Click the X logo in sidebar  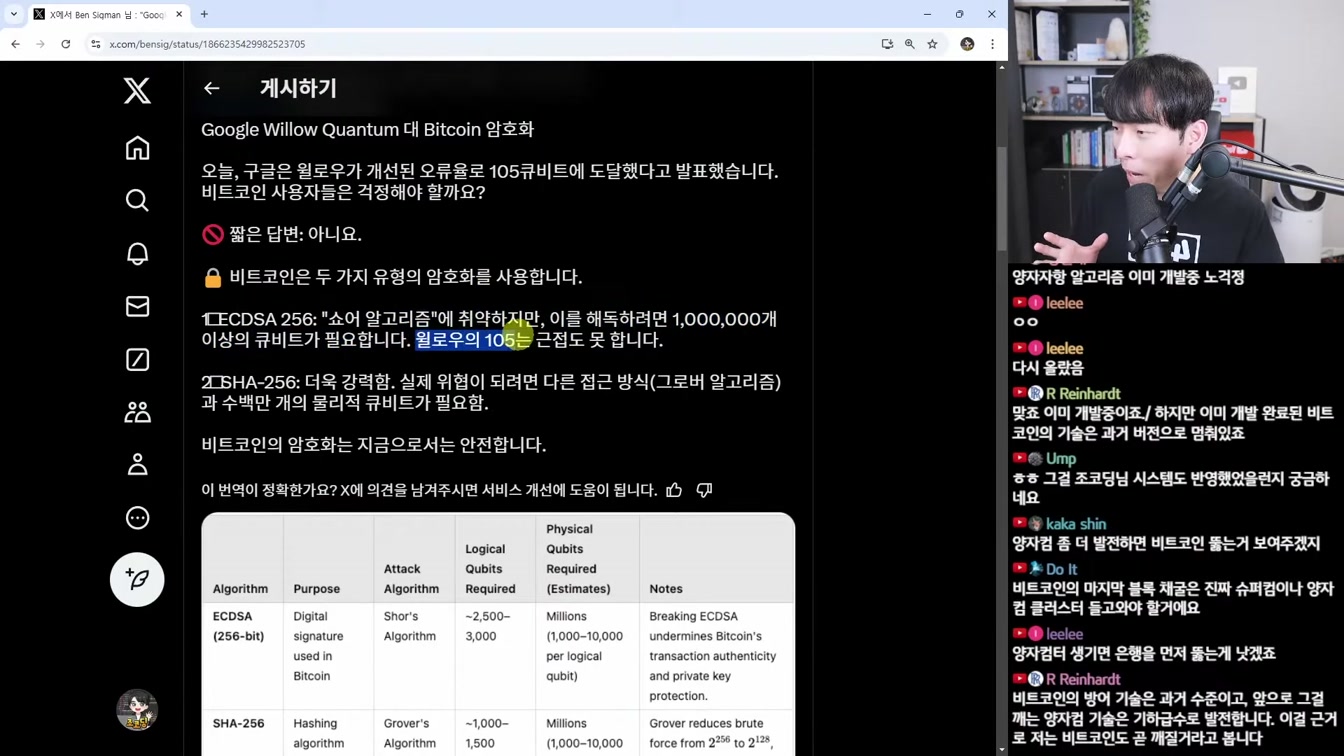pos(137,91)
